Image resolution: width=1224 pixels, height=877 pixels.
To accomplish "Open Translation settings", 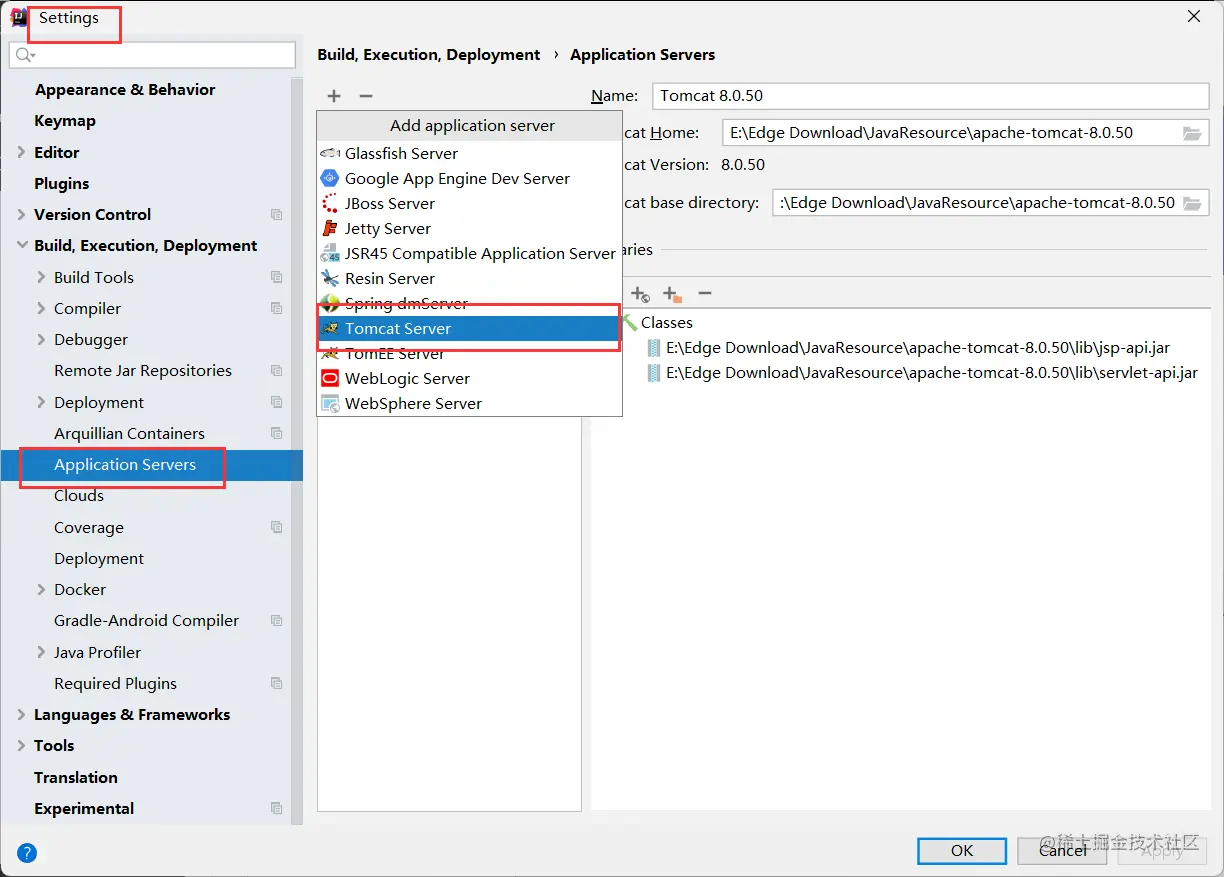I will click(75, 777).
